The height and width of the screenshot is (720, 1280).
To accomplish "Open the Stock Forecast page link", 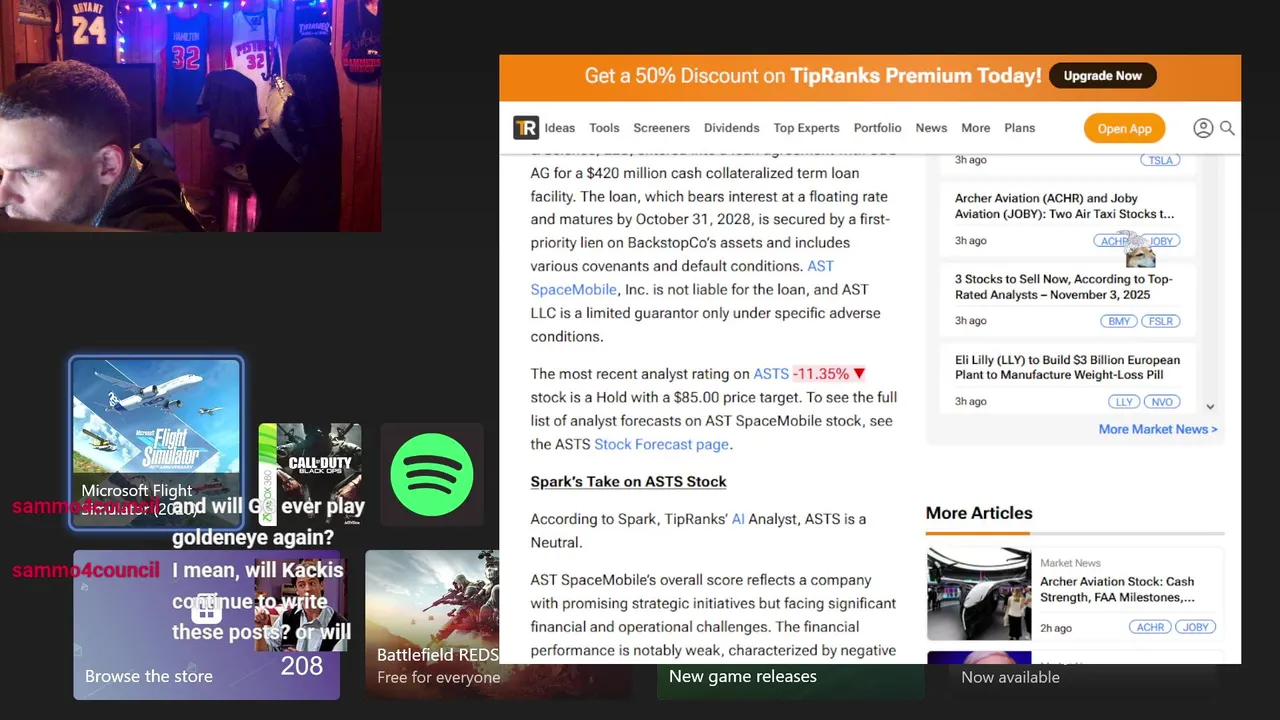I will point(661,444).
